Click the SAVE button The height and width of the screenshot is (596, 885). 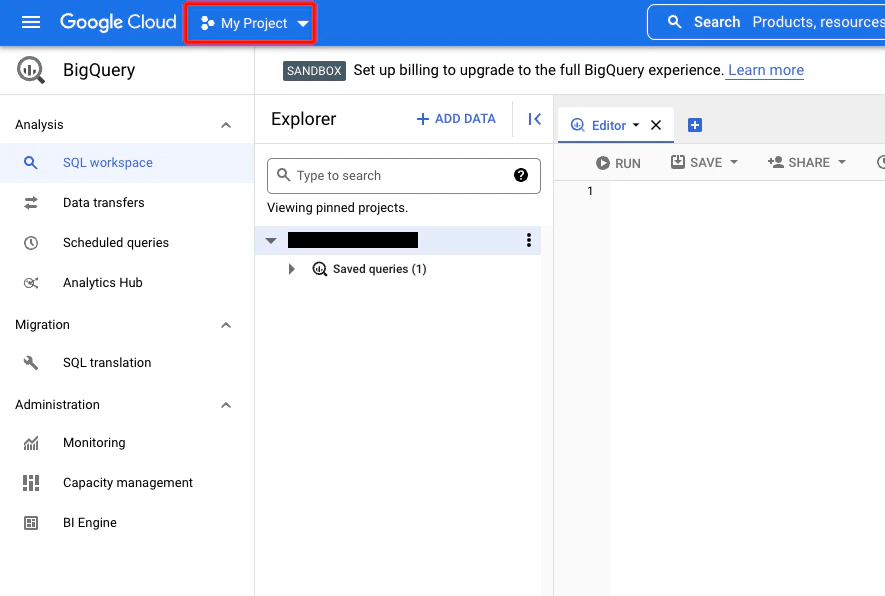[x=696, y=163]
